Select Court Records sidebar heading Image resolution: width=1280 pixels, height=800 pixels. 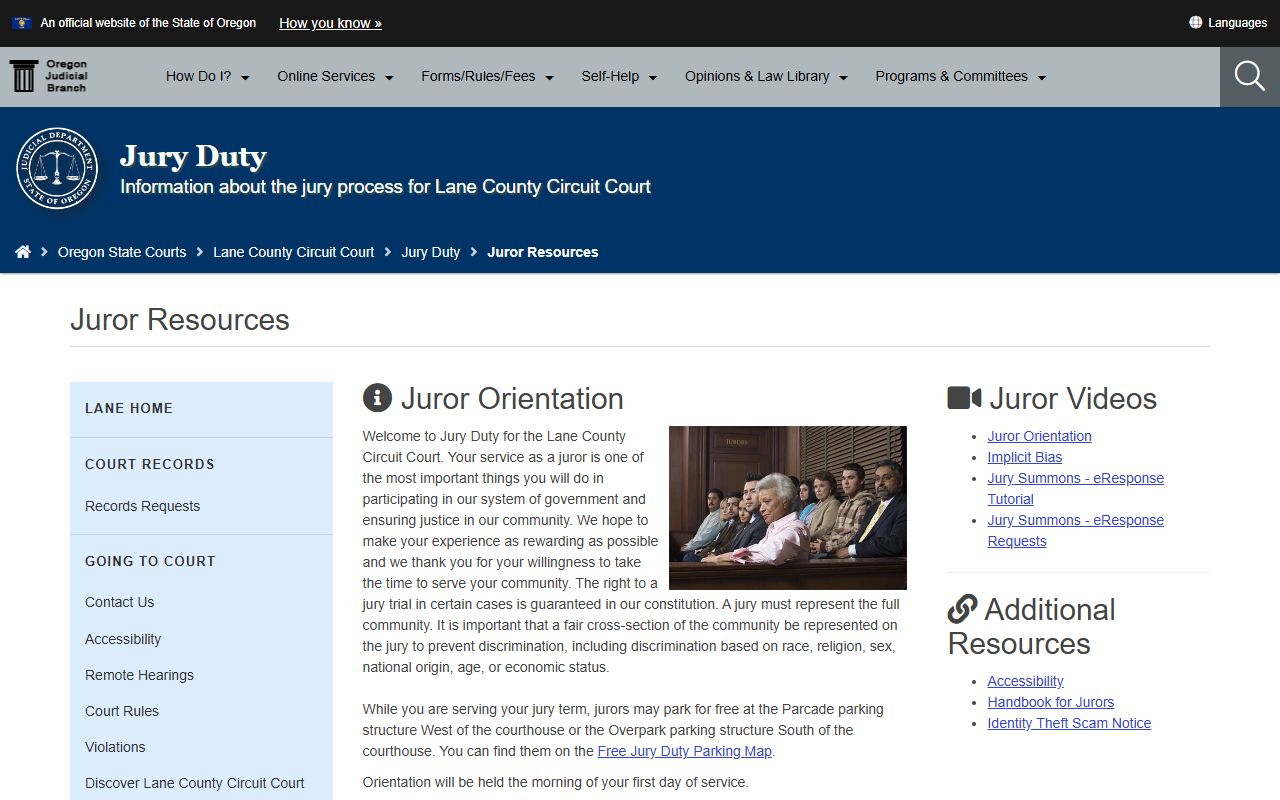[x=150, y=464]
